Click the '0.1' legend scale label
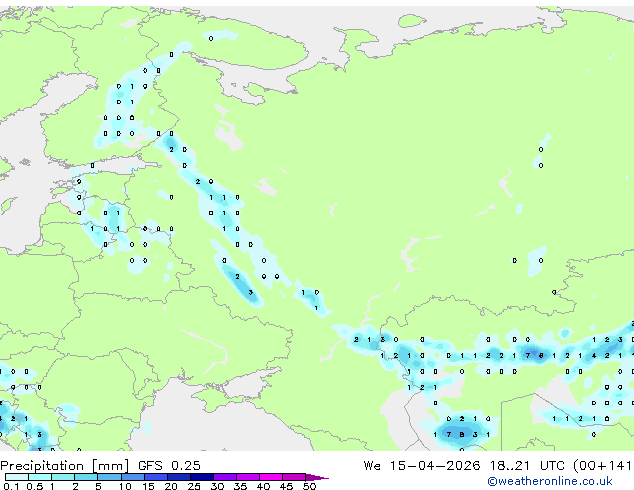 pos(11,486)
